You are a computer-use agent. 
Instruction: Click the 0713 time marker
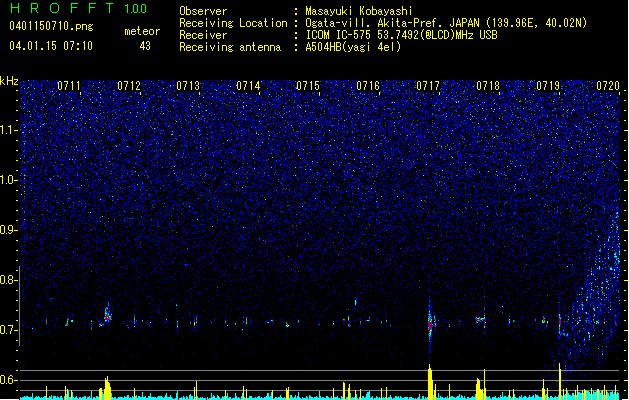point(188,86)
